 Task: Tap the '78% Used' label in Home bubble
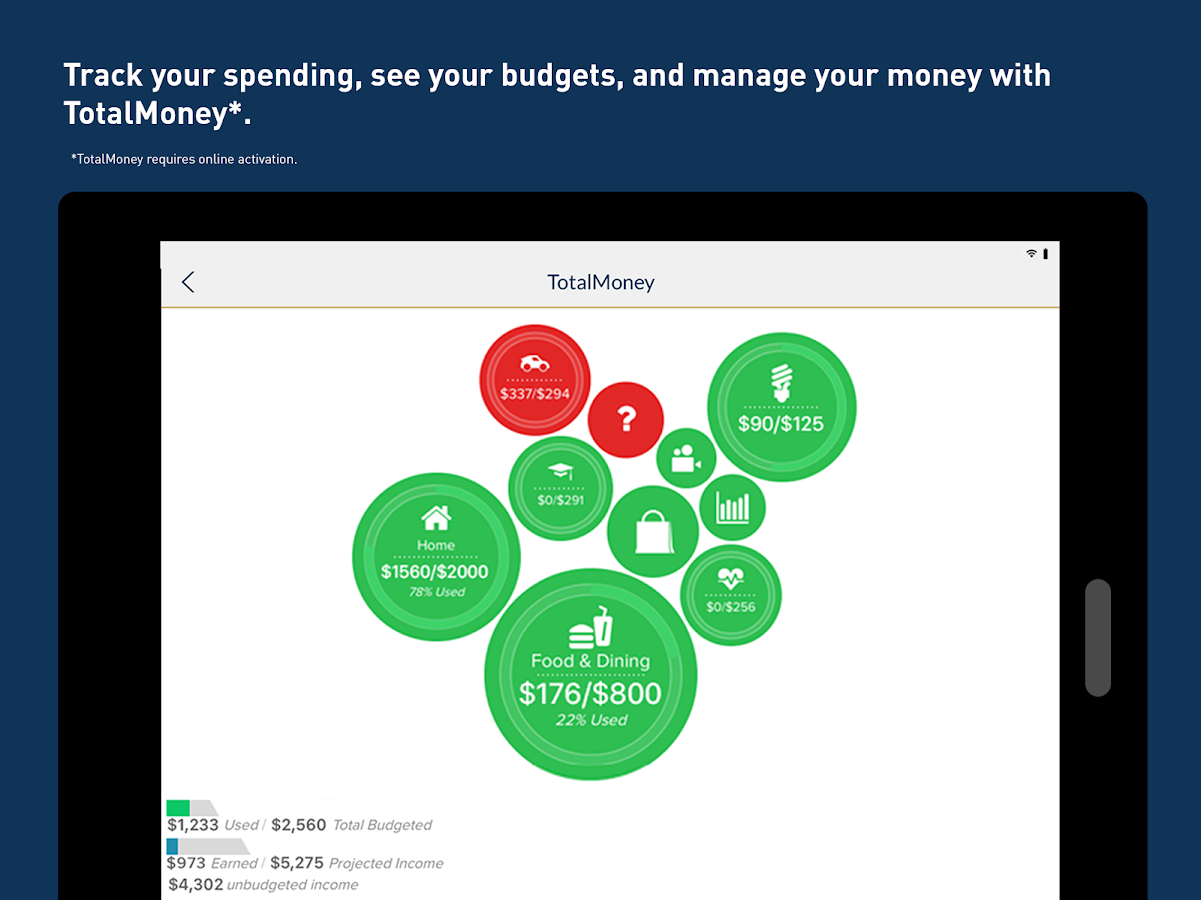pos(437,592)
